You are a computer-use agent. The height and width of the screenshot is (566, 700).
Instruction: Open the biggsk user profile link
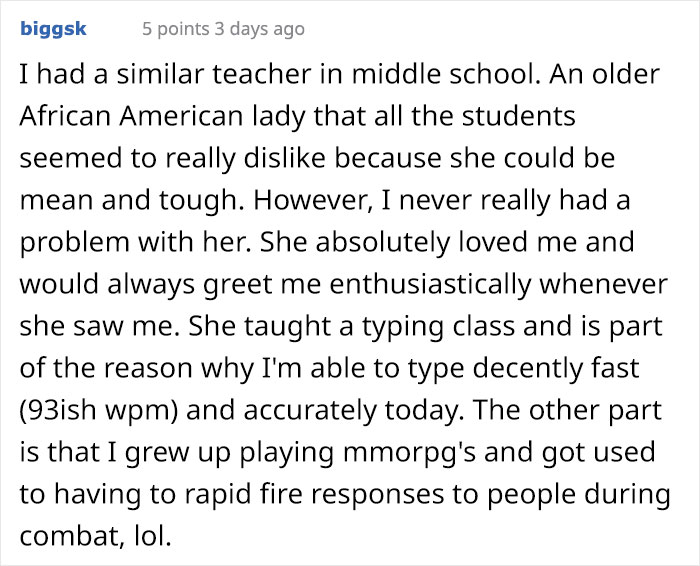pyautogui.click(x=53, y=29)
